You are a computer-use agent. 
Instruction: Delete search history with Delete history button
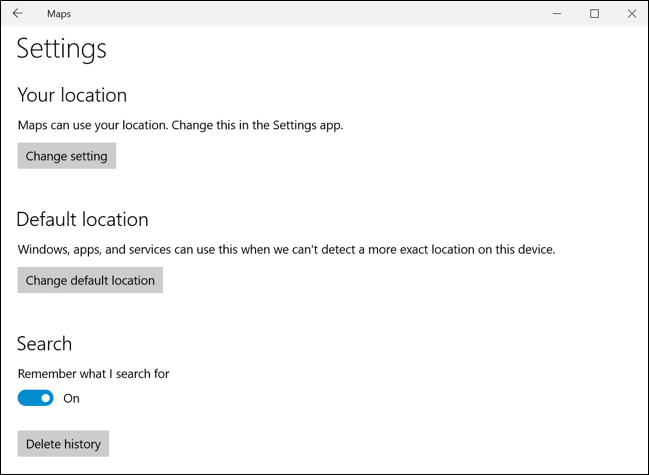(x=63, y=444)
